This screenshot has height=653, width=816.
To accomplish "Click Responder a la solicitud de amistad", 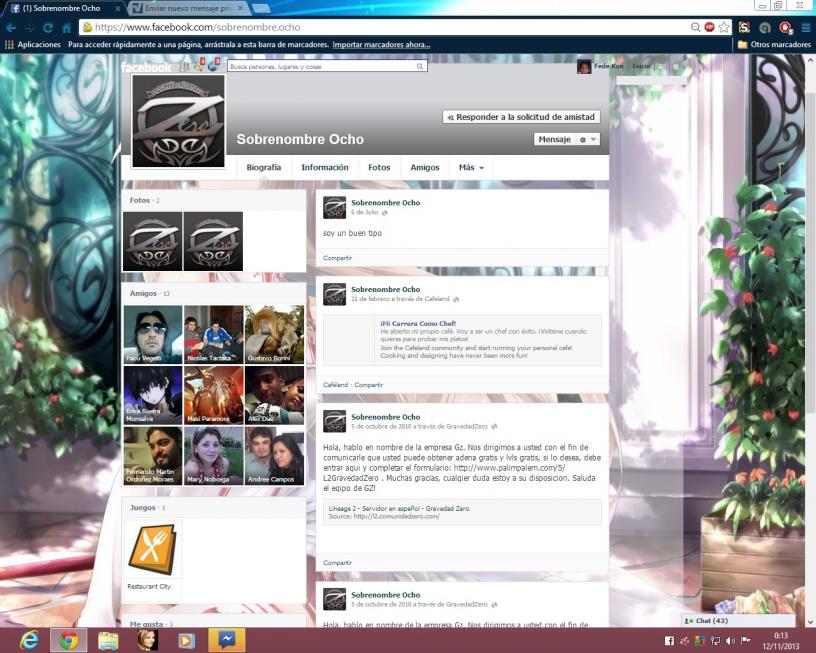I will coord(521,117).
